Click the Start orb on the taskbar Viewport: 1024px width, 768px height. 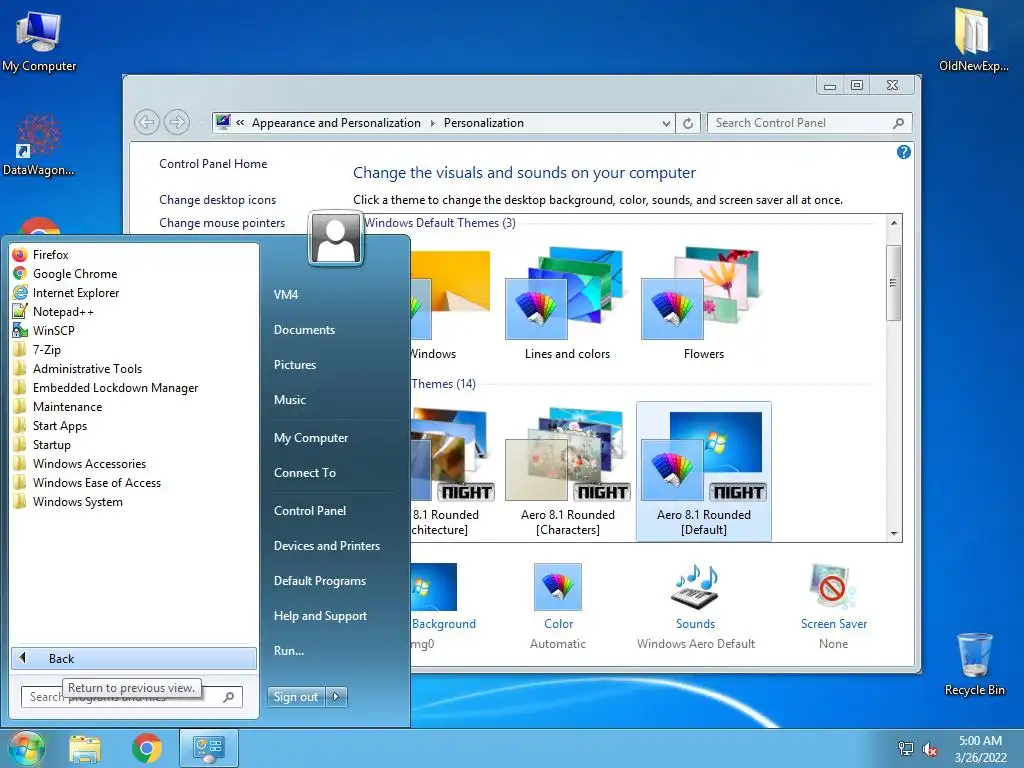click(x=26, y=748)
